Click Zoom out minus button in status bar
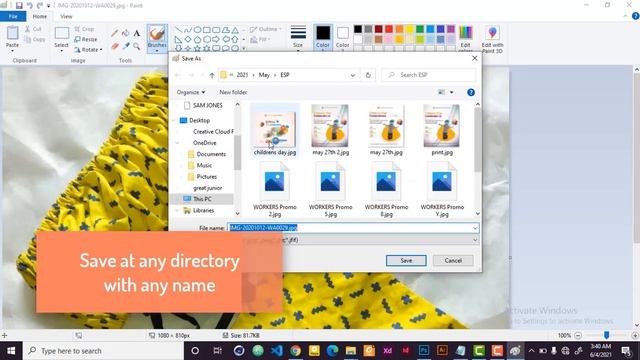The height and width of the screenshot is (360, 640). [x=578, y=336]
